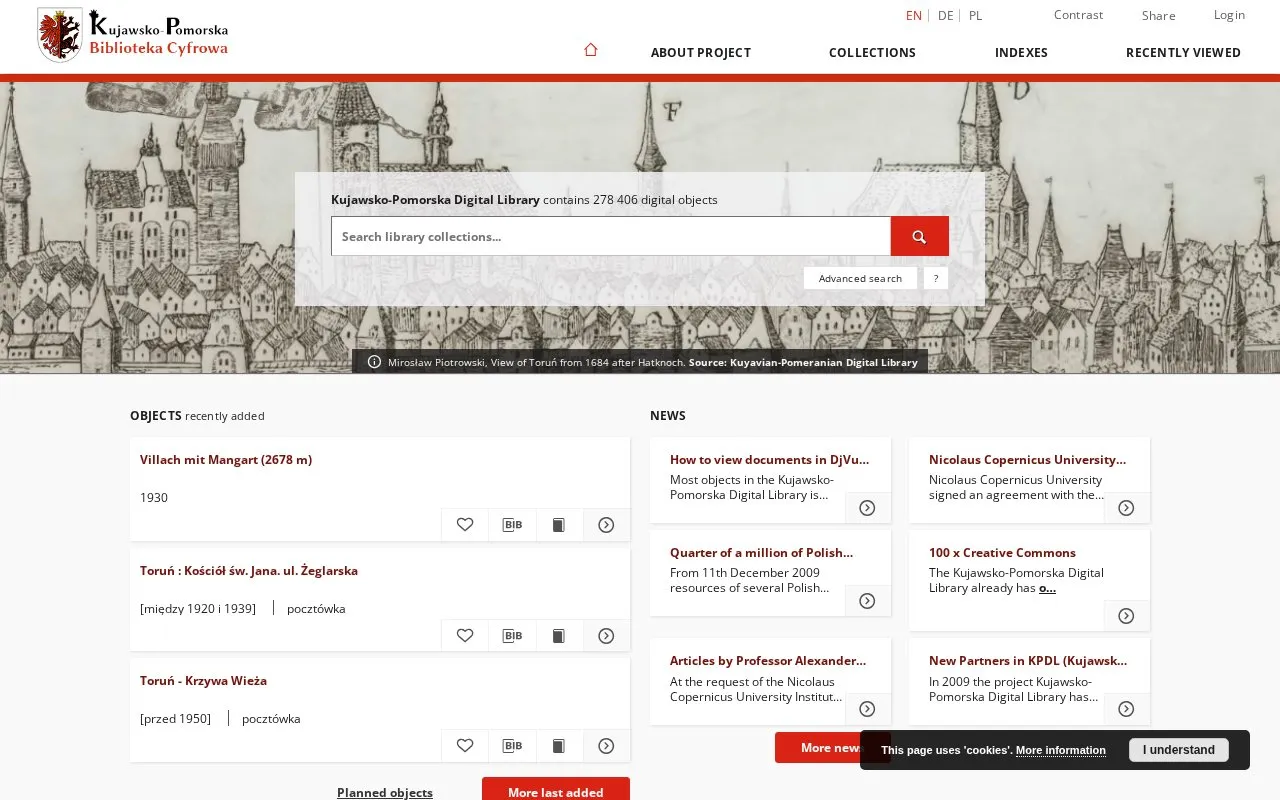Image resolution: width=1280 pixels, height=800 pixels.
Task: Open the Indexes menu
Action: click(1021, 53)
